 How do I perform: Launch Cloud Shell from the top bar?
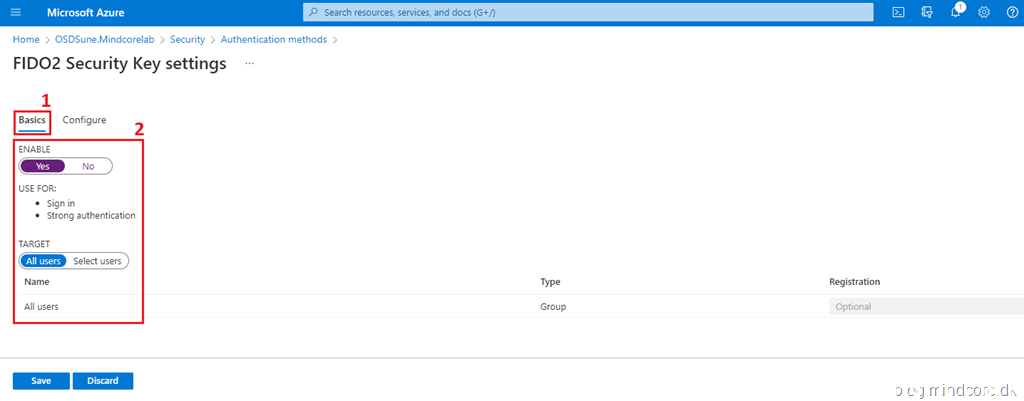pos(898,12)
